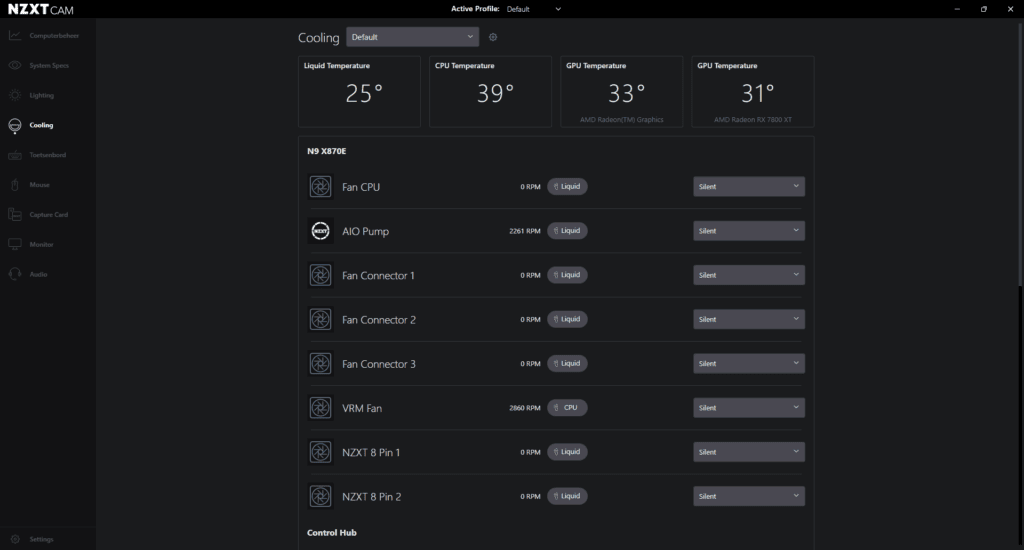The image size is (1024, 550).
Task: Click the Liquid Temperature 25° card
Action: tap(359, 91)
